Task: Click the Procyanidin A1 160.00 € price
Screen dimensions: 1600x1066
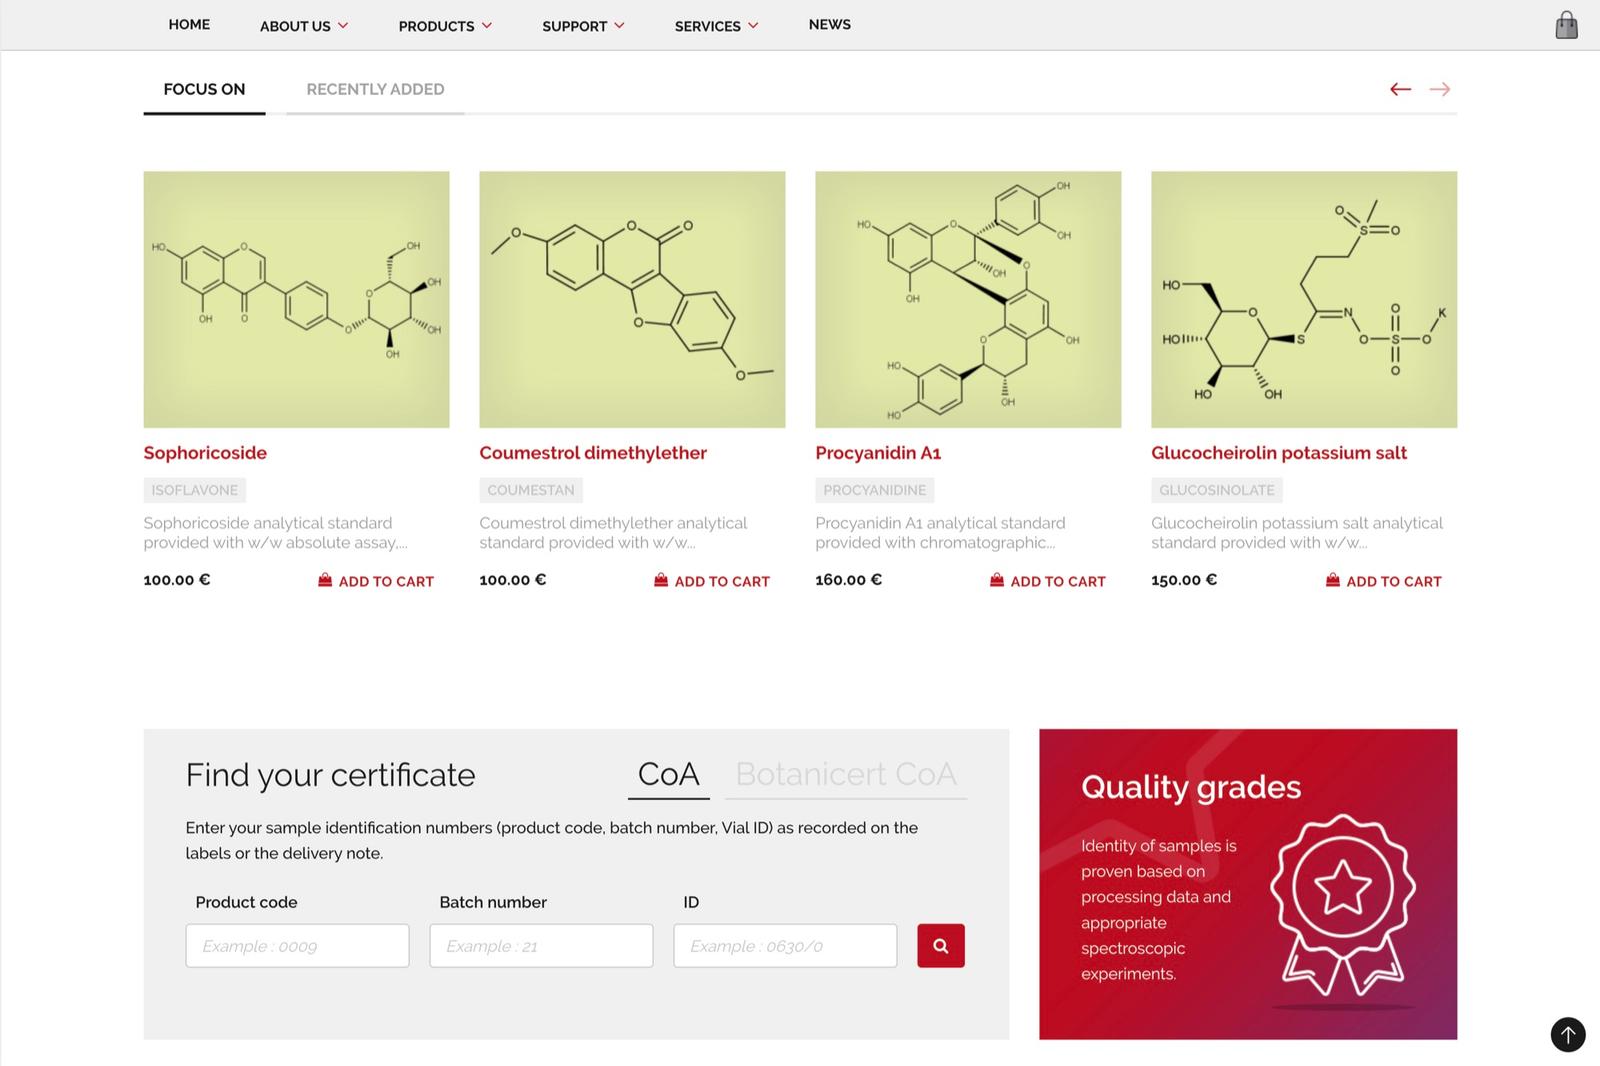Action: pyautogui.click(x=849, y=580)
